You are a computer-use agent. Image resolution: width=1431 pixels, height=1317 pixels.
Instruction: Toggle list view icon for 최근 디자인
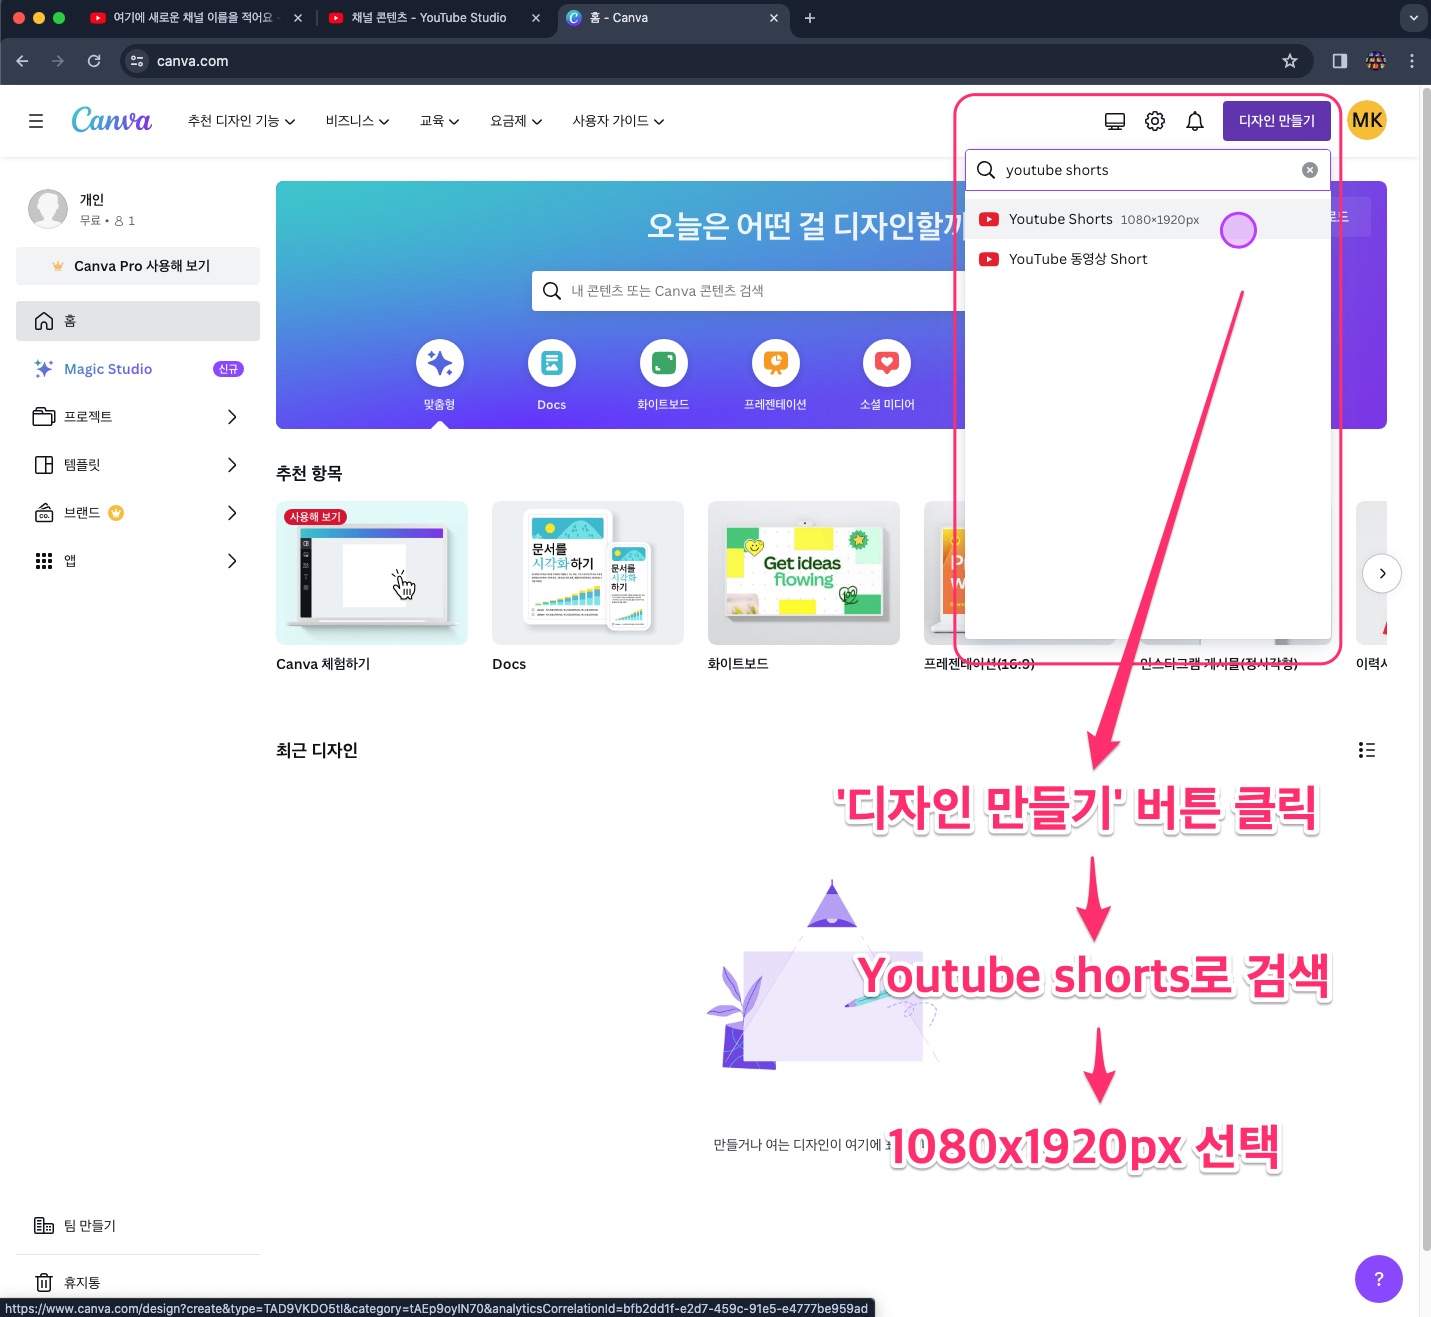point(1367,750)
